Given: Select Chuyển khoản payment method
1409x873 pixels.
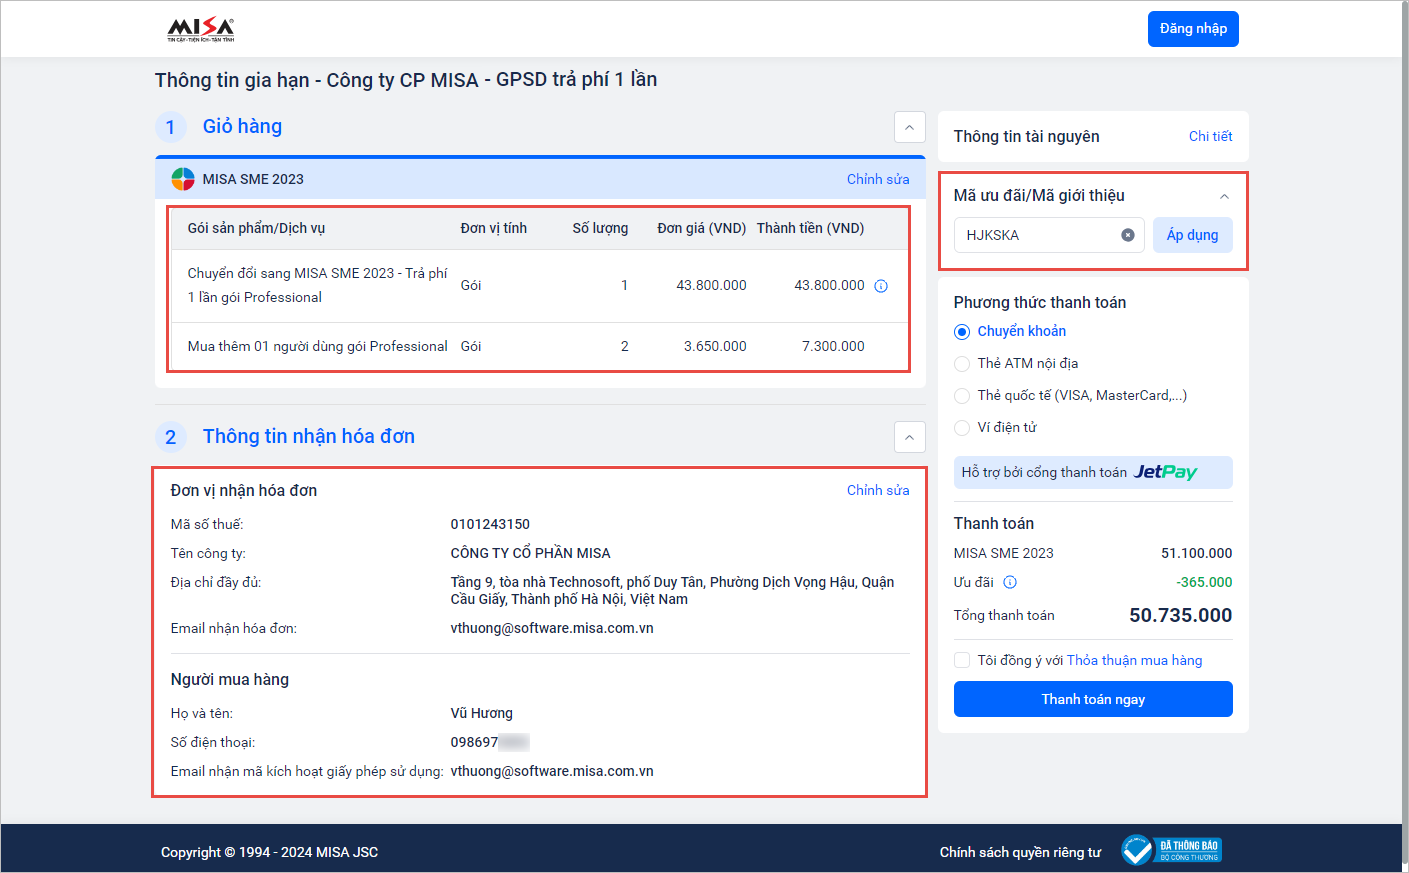Looking at the screenshot, I should pyautogui.click(x=962, y=332).
